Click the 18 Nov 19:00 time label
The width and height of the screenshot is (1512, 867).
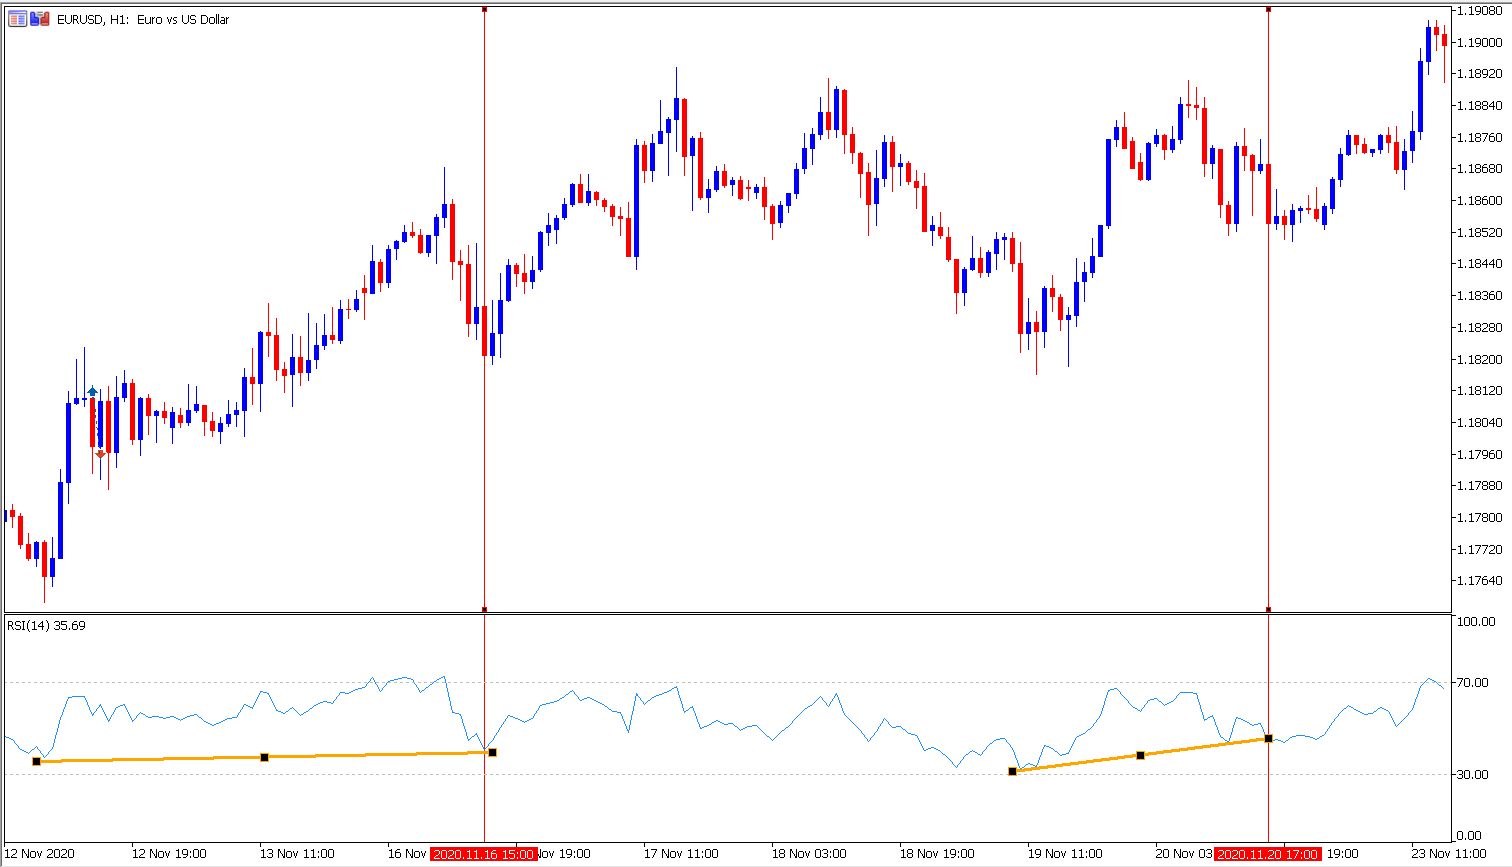tap(937, 854)
